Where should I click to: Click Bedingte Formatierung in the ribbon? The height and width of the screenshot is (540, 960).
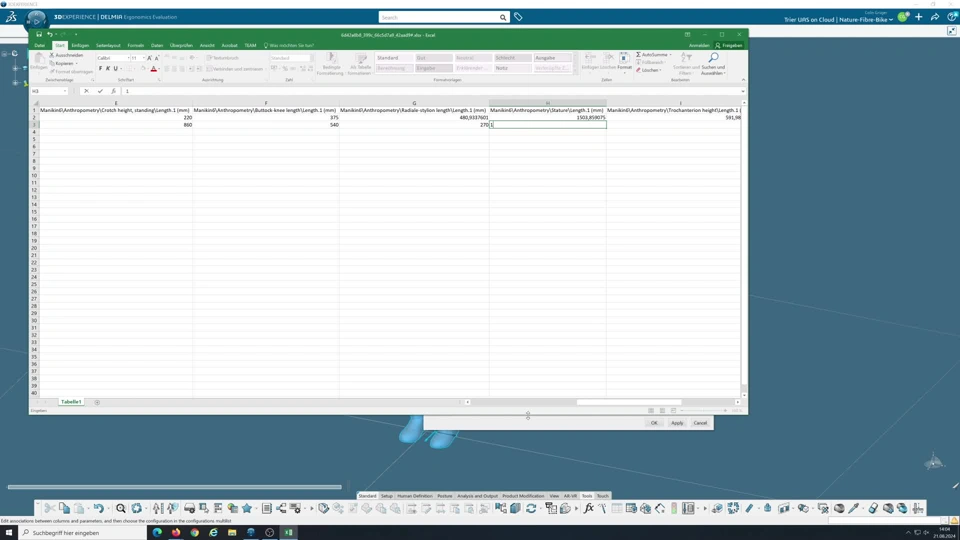pyautogui.click(x=331, y=62)
